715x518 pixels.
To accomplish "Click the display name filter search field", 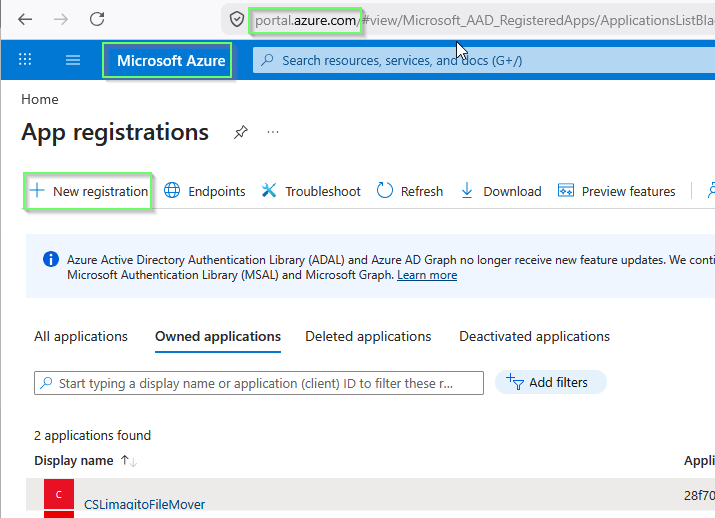I will click(259, 383).
